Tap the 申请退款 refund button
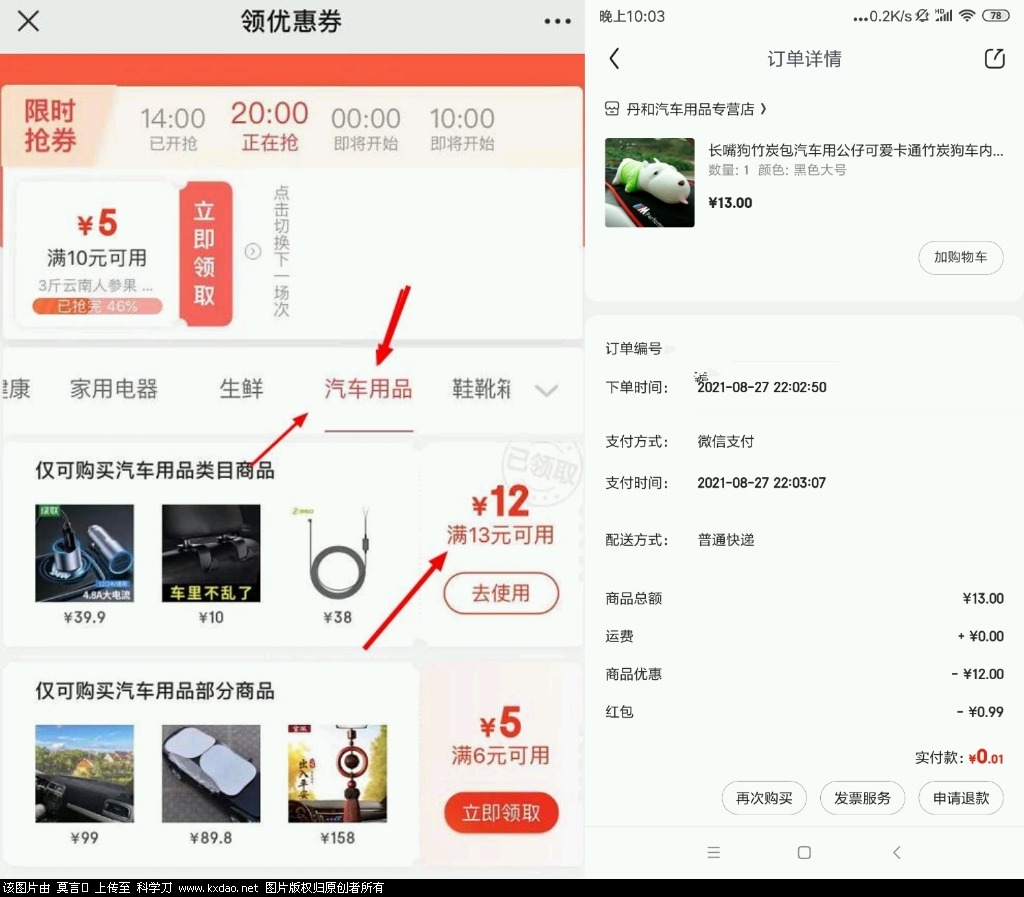 coord(960,798)
